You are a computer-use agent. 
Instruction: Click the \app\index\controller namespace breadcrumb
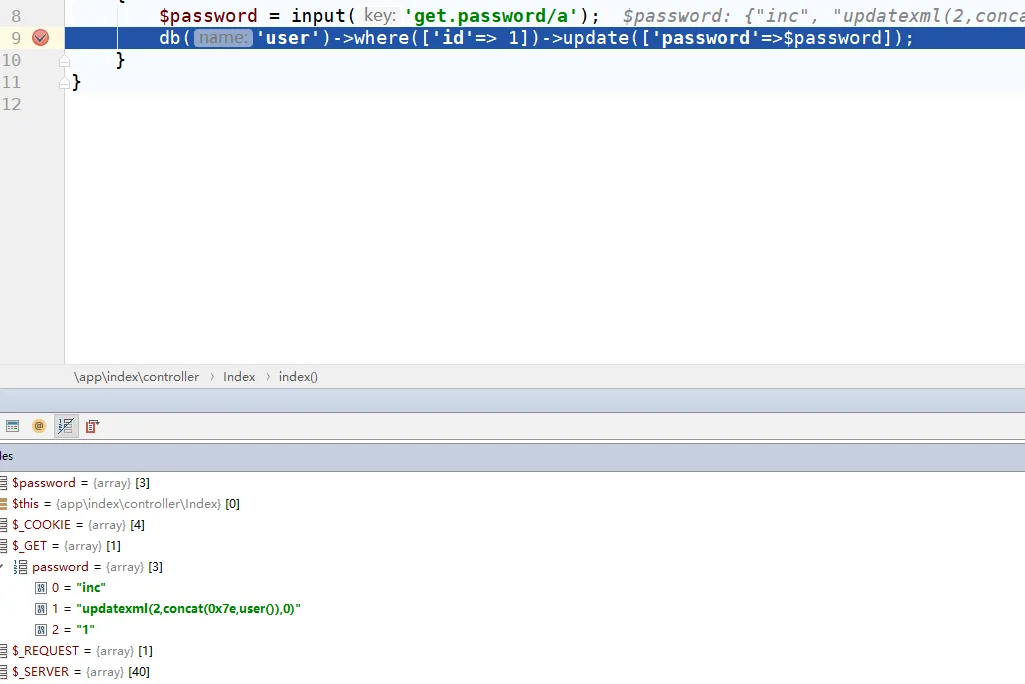(x=136, y=377)
